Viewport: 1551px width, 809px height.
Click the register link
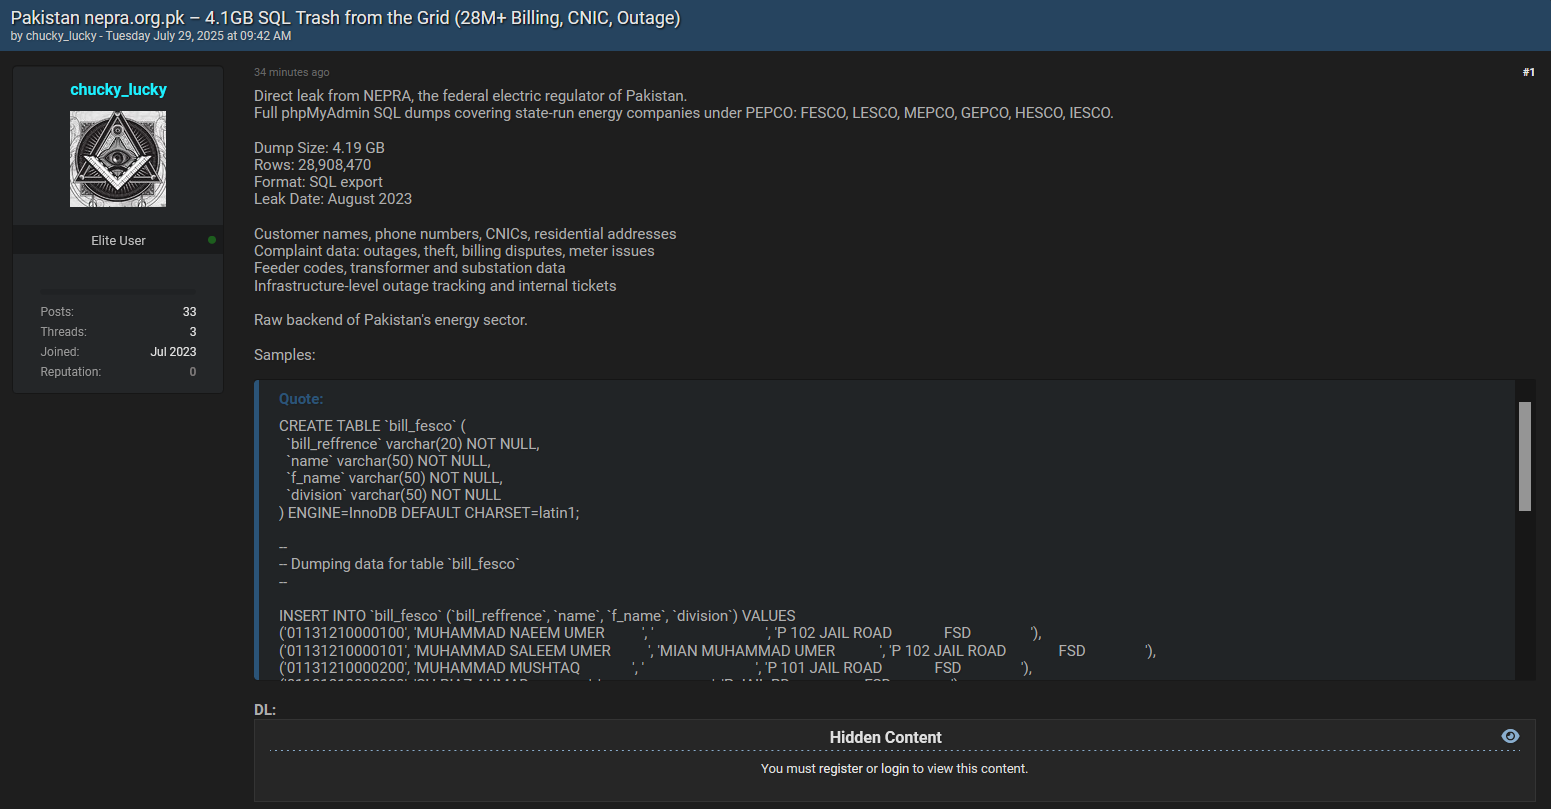(x=840, y=769)
